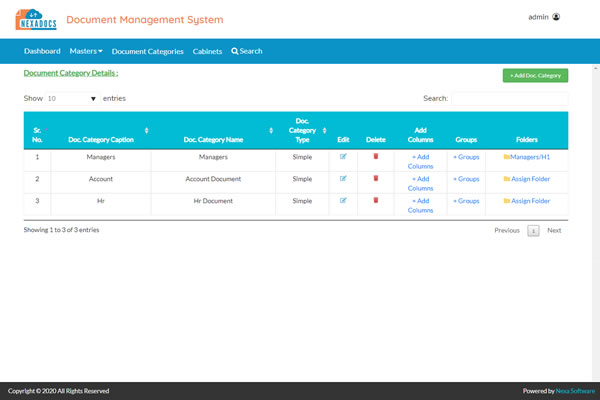Click the edit icon for Account row

pyautogui.click(x=344, y=178)
